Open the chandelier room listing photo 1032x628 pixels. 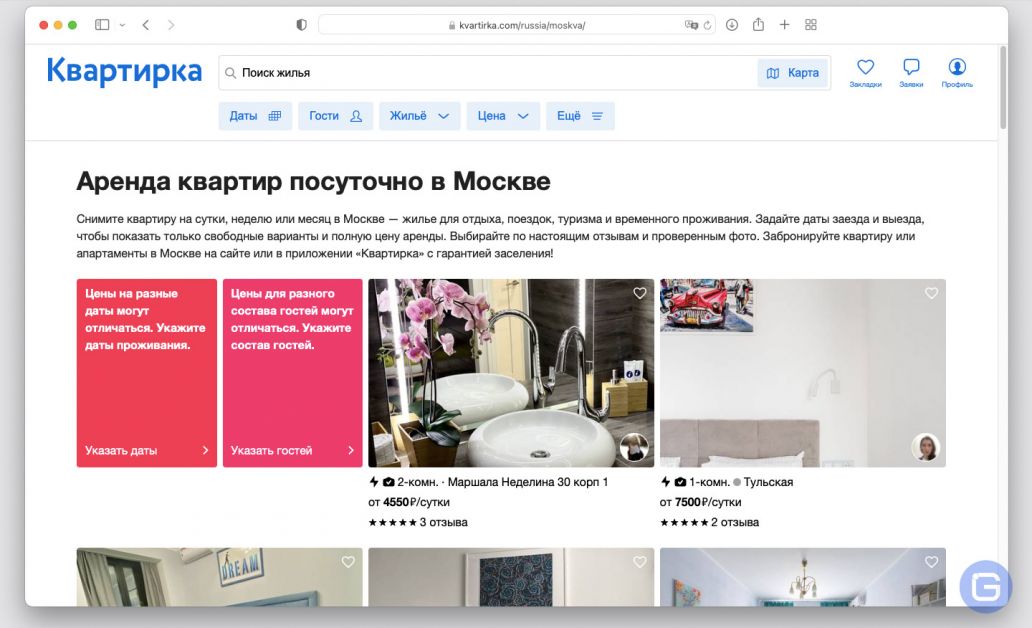coord(802,577)
